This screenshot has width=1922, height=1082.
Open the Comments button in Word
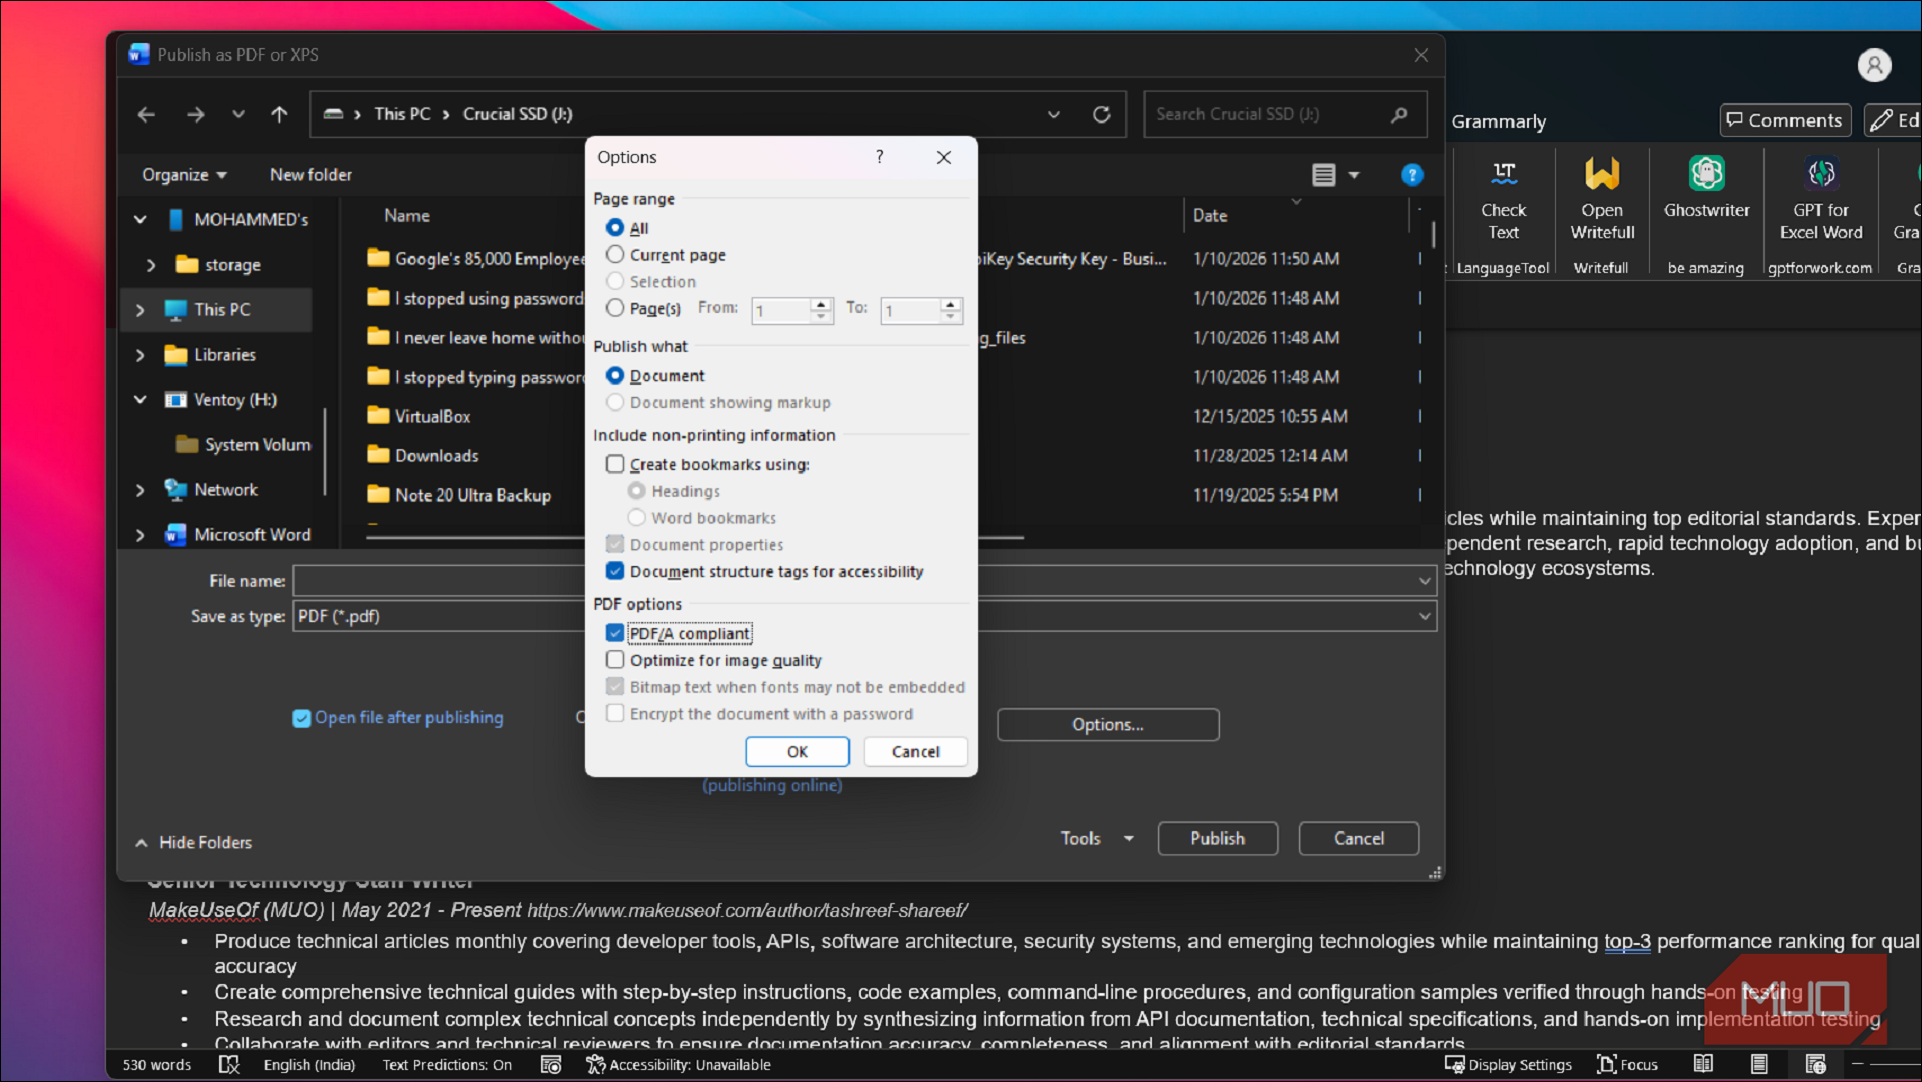tap(1785, 120)
